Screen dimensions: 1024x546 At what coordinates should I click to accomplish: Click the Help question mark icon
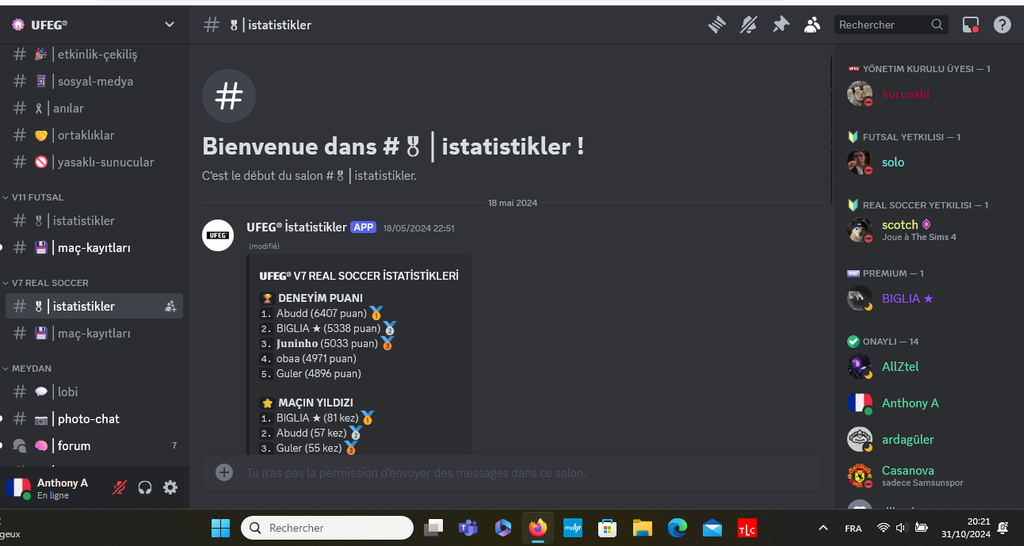coord(1002,25)
